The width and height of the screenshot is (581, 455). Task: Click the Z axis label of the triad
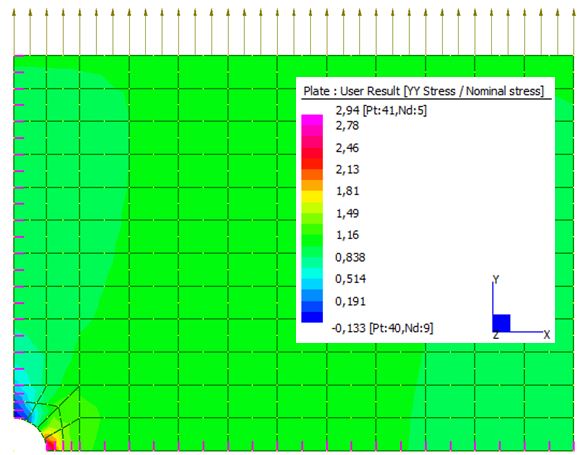496,335
